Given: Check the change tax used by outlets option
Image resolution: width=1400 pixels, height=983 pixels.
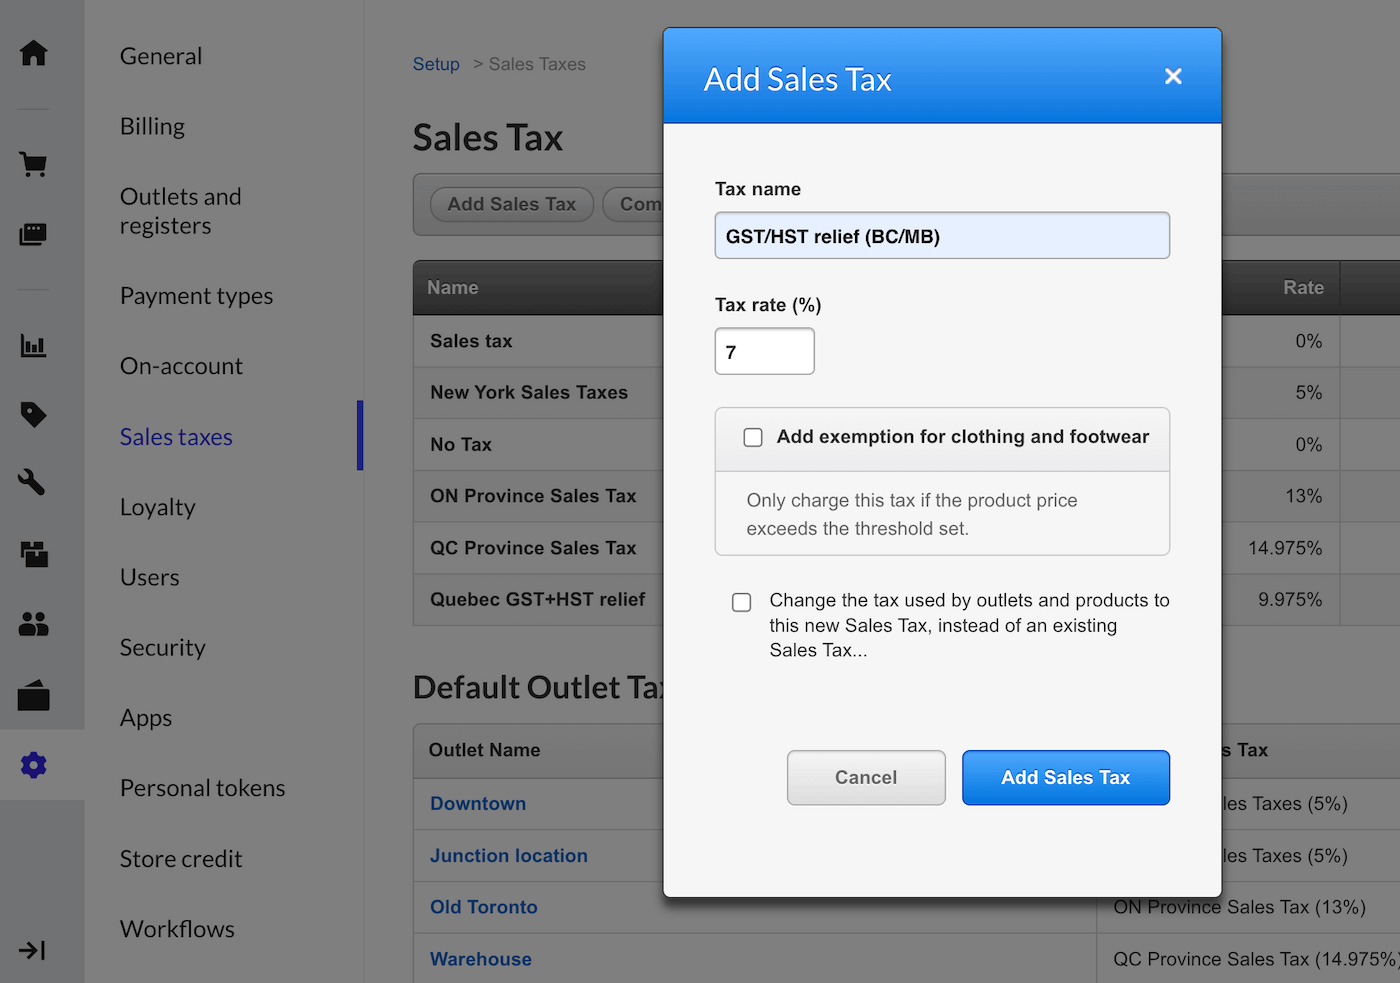Looking at the screenshot, I should pos(741,602).
